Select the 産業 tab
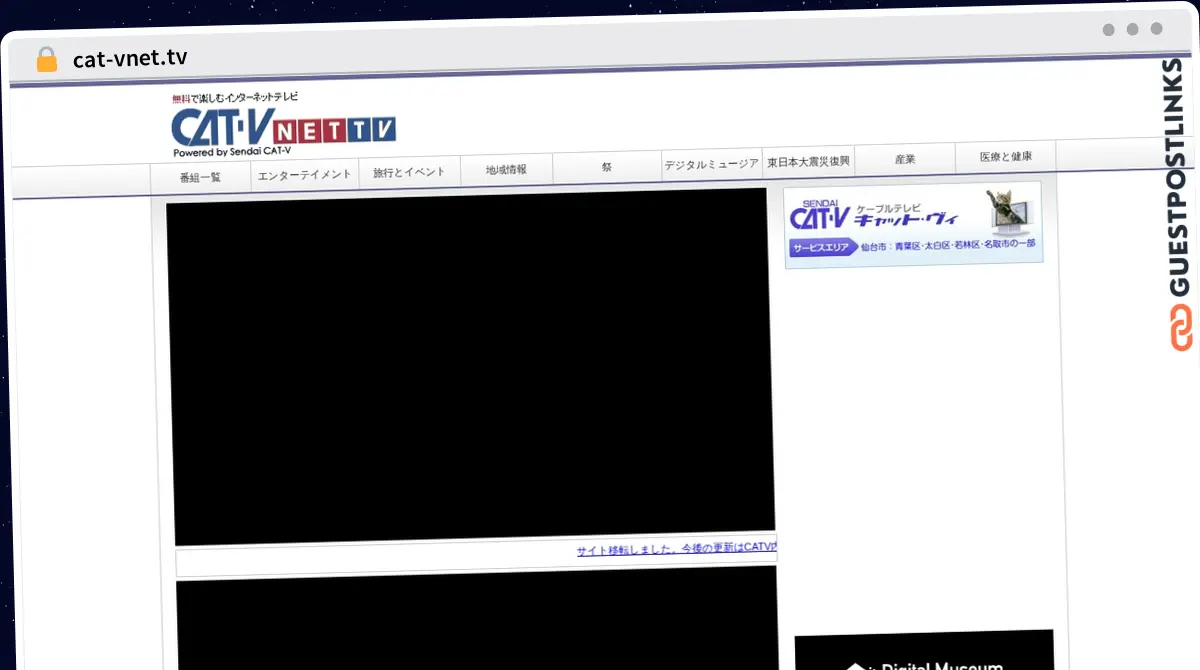The width and height of the screenshot is (1200, 670). [905, 159]
